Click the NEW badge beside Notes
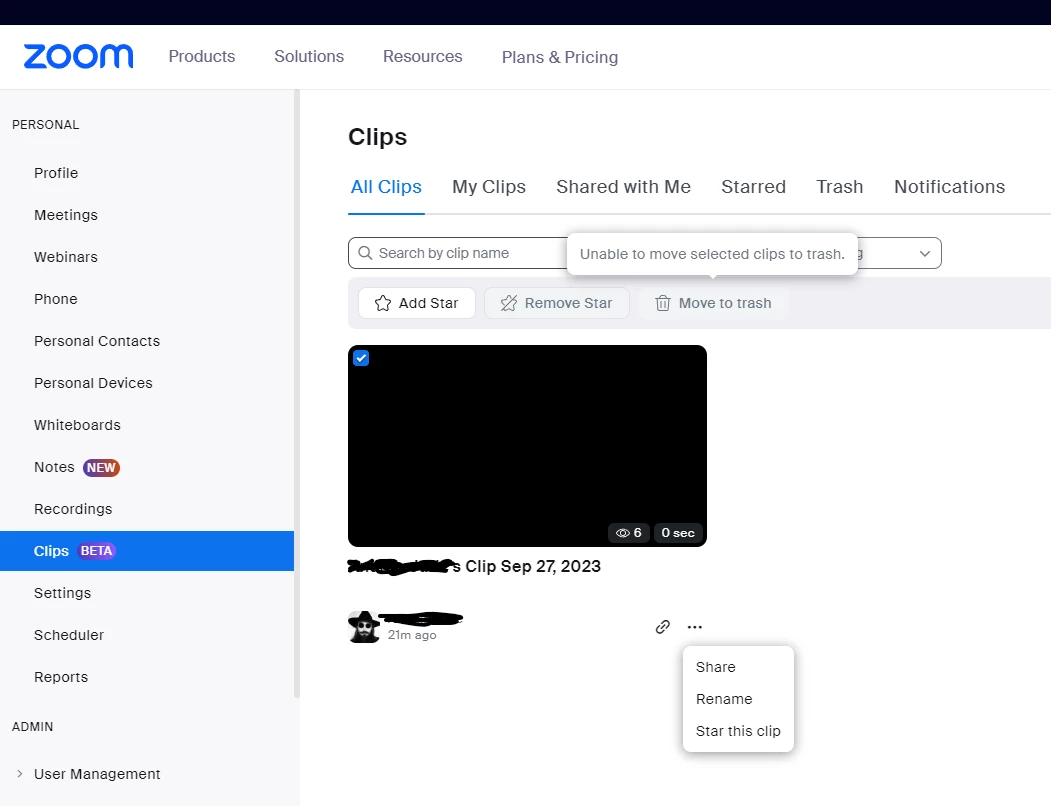Image resolution: width=1051 pixels, height=806 pixels. pyautogui.click(x=101, y=467)
